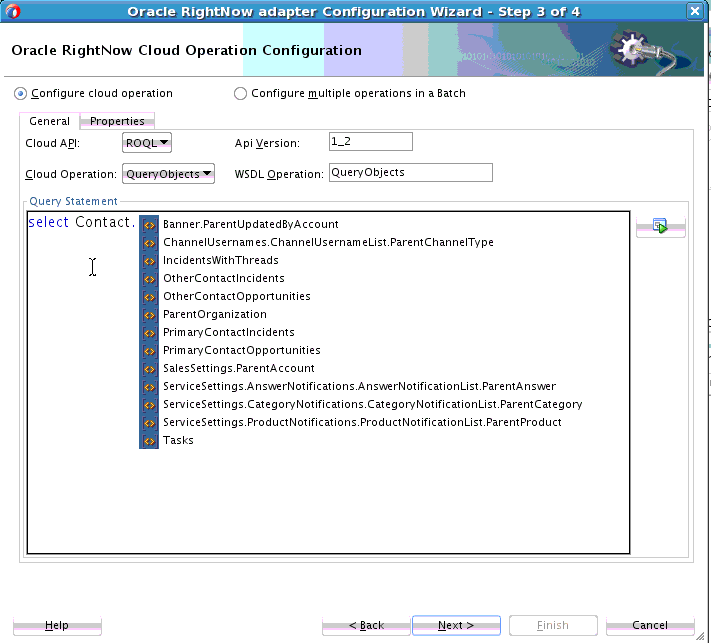Screen dimensions: 711x643
Task: Switch to the General tab
Action: [49, 121]
